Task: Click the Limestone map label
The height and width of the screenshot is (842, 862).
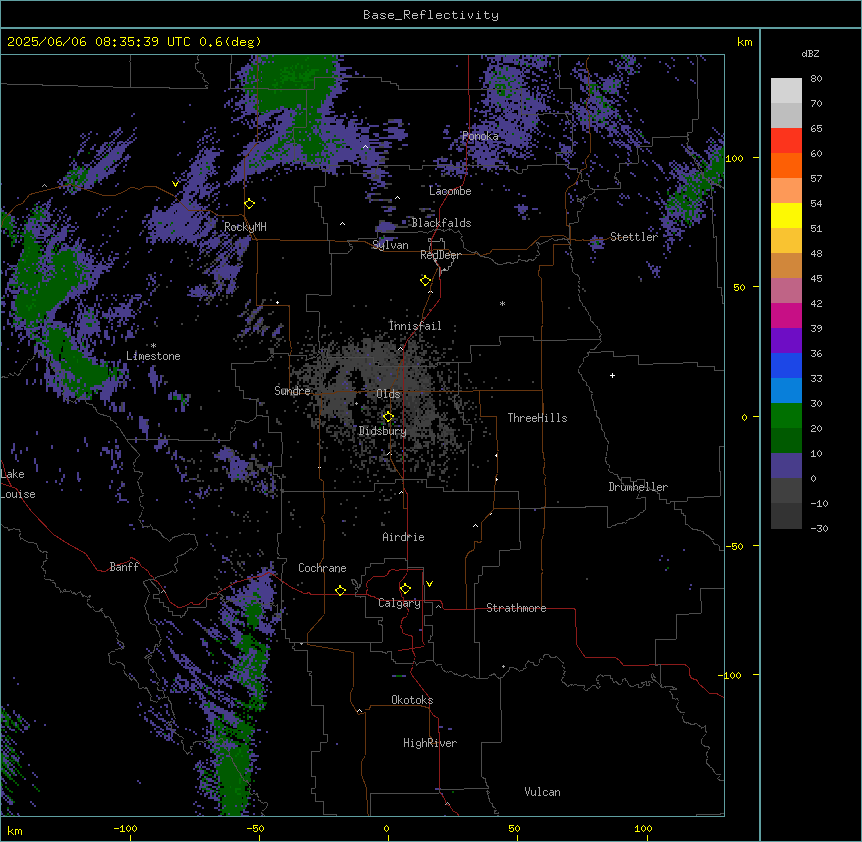Action: [x=153, y=356]
